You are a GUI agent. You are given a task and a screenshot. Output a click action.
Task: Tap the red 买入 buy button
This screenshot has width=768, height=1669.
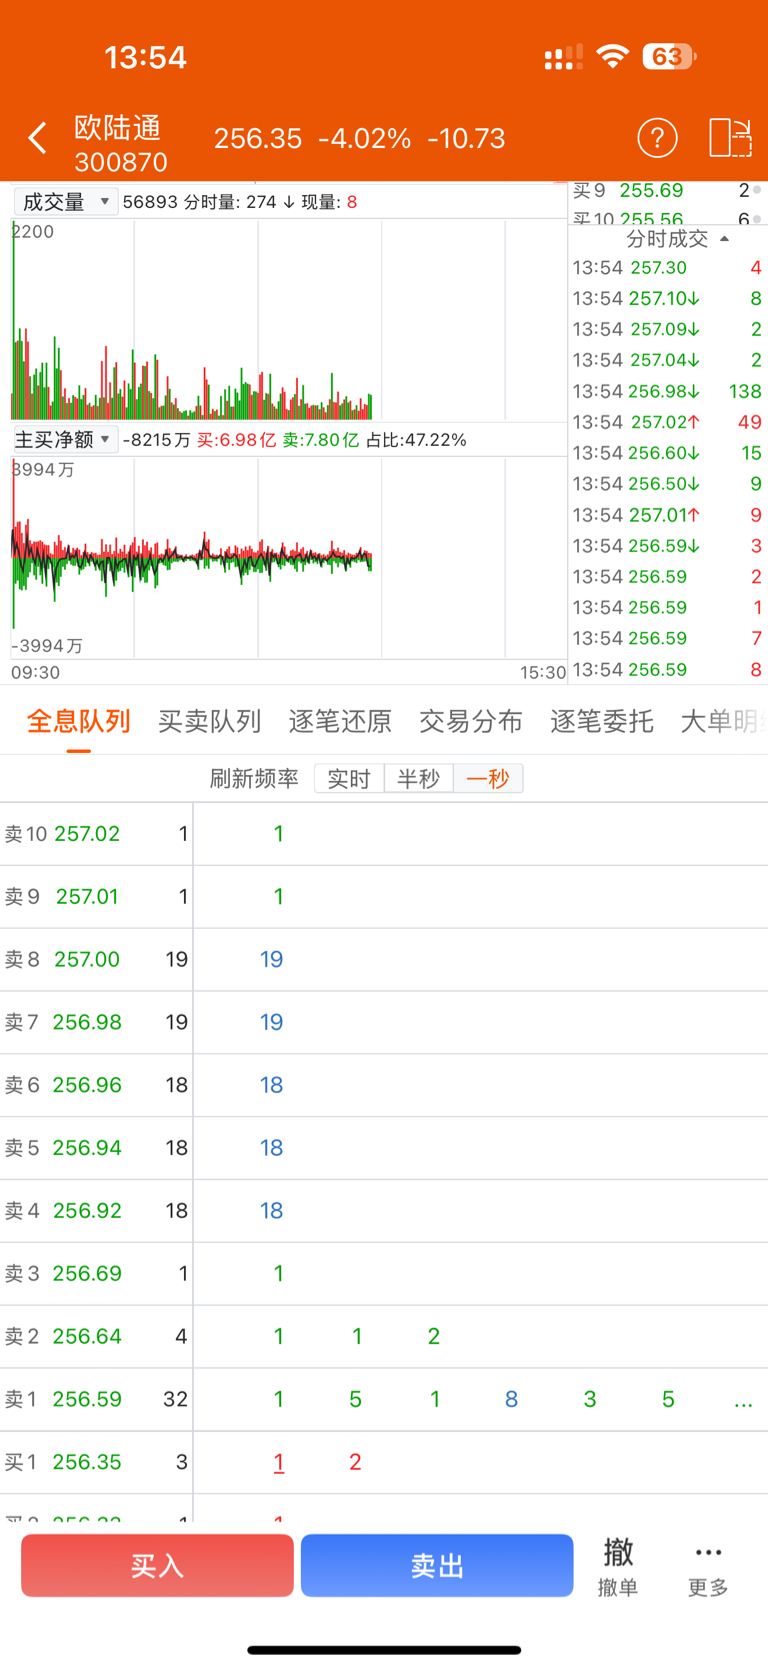[x=157, y=1566]
